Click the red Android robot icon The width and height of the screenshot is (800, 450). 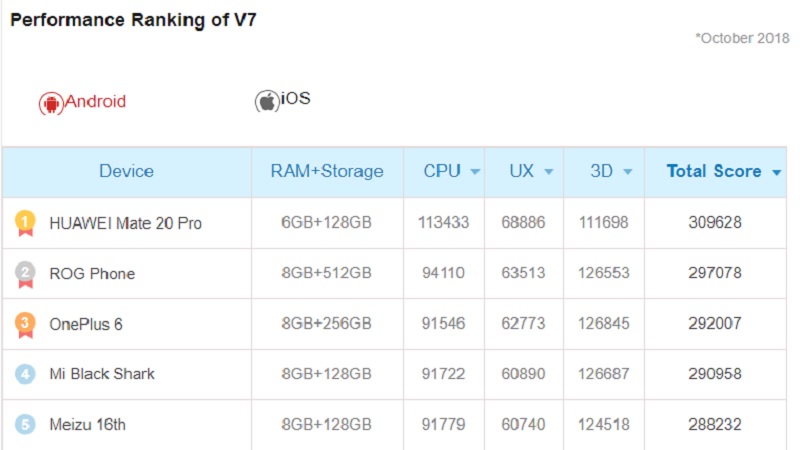click(51, 104)
